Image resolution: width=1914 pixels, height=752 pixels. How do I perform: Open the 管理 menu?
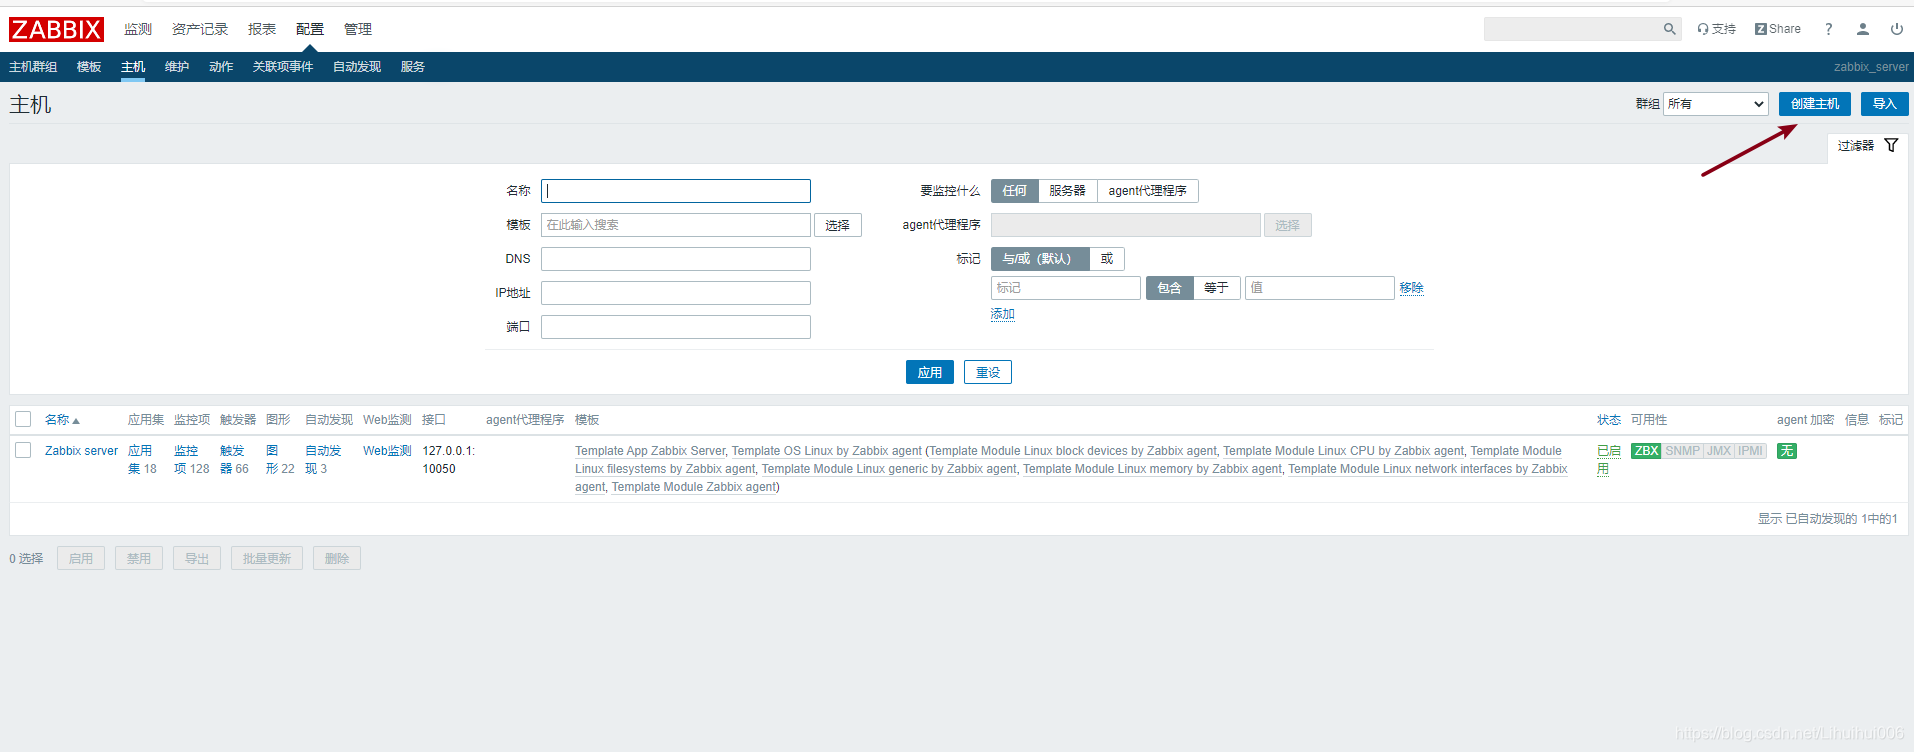(x=358, y=29)
